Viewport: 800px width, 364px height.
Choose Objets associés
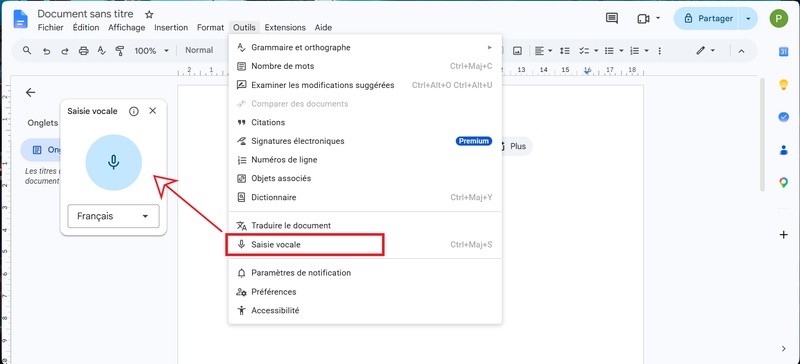[x=365, y=179]
